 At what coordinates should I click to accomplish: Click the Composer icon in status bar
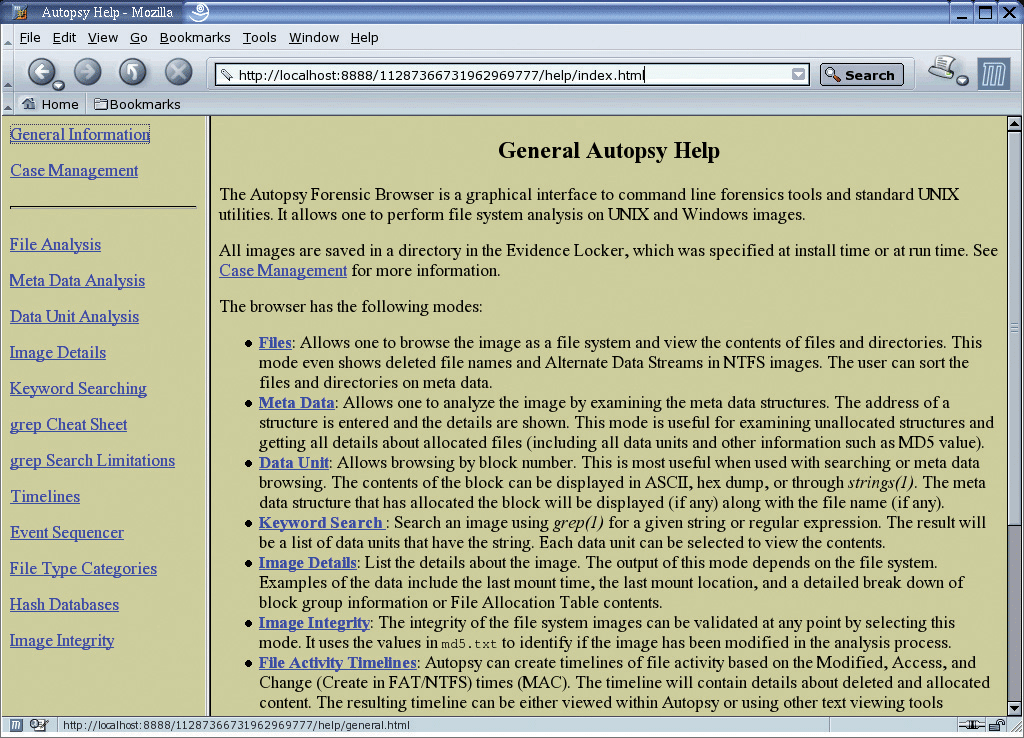(x=39, y=725)
